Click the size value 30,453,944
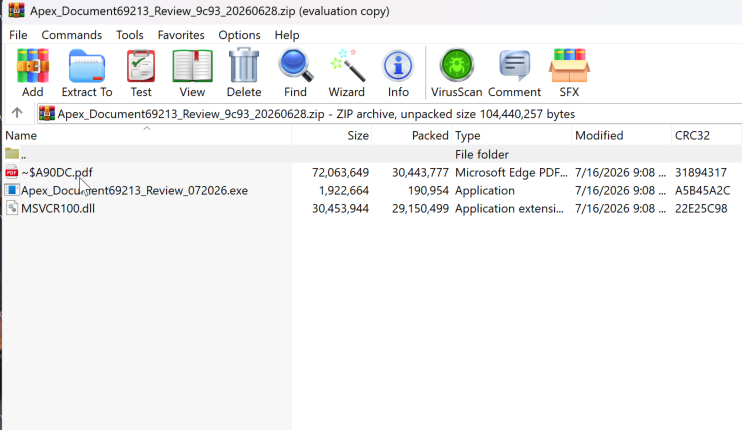This screenshot has height=430, width=742. [x=340, y=208]
